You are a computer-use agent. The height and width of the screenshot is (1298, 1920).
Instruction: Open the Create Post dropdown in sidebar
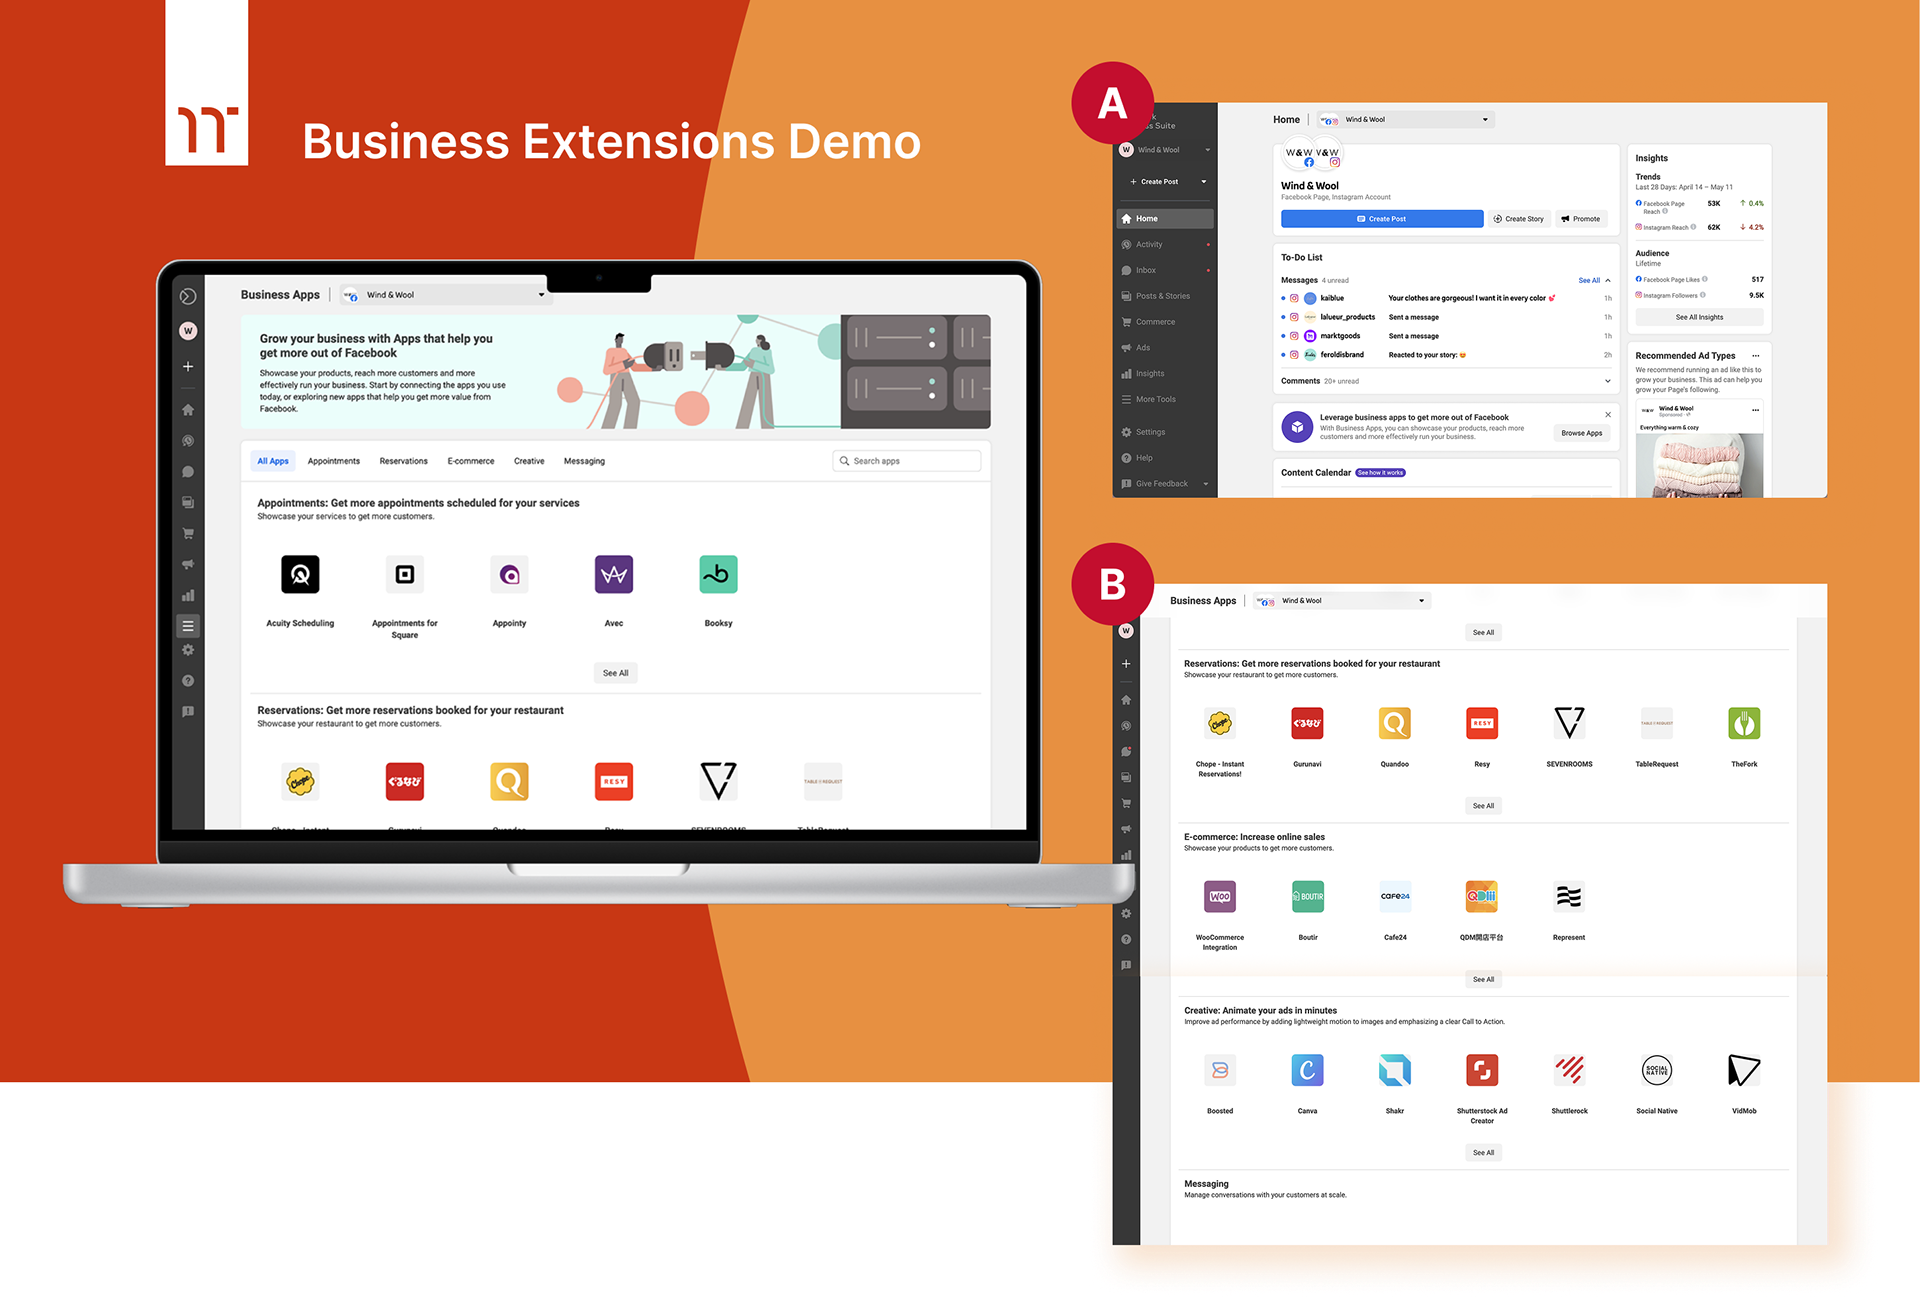tap(1203, 182)
